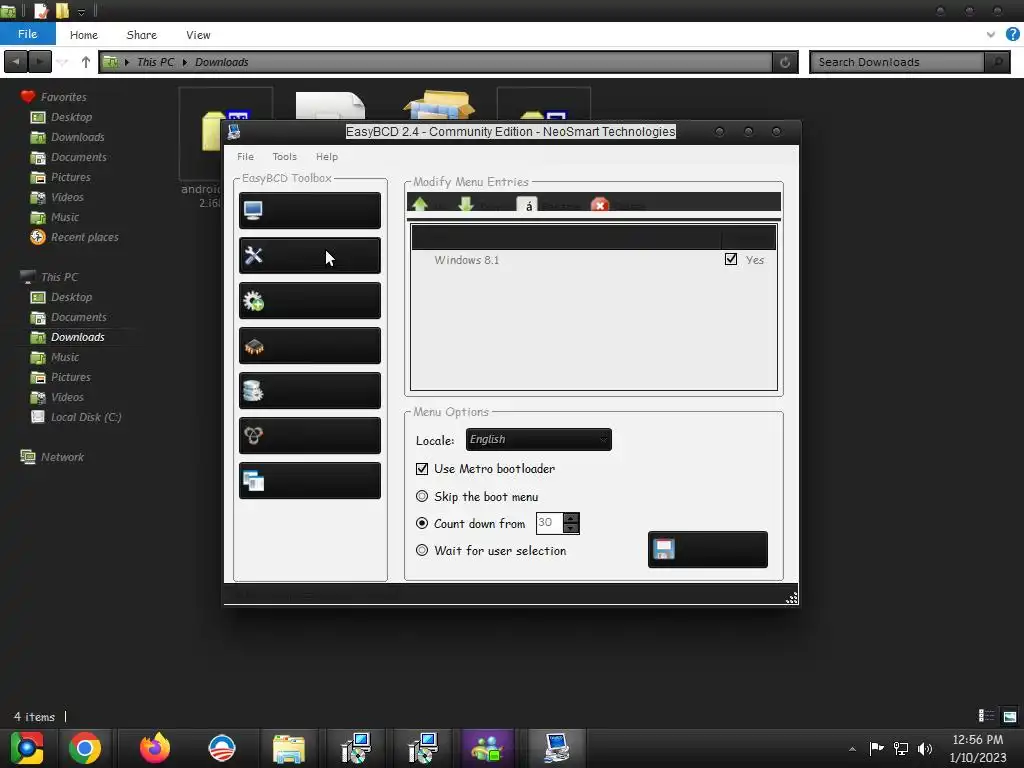Open network tray icon
The image size is (1024, 768).
pyautogui.click(x=901, y=748)
